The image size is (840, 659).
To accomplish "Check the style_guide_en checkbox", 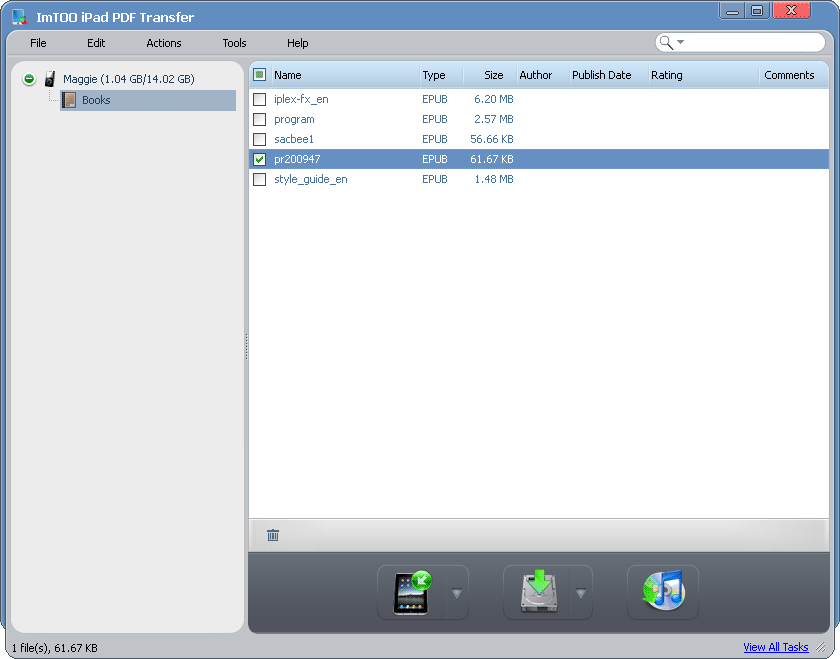I will click(259, 179).
